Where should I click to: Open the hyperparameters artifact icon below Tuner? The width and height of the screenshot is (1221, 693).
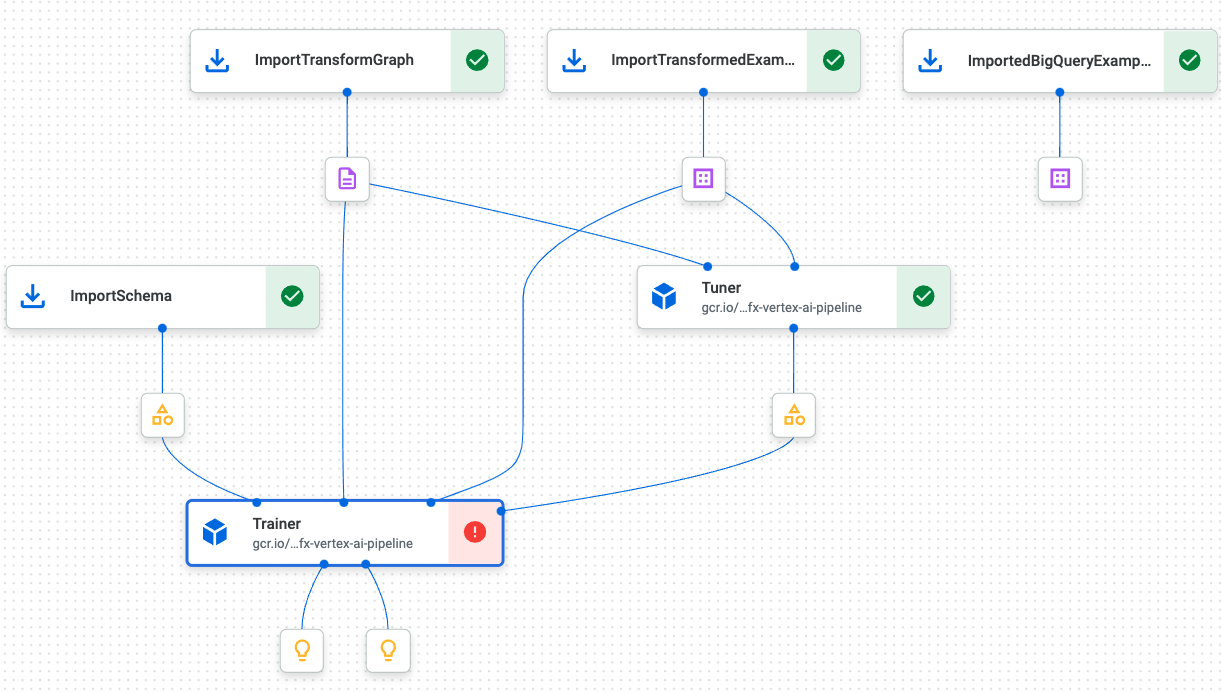click(x=793, y=415)
